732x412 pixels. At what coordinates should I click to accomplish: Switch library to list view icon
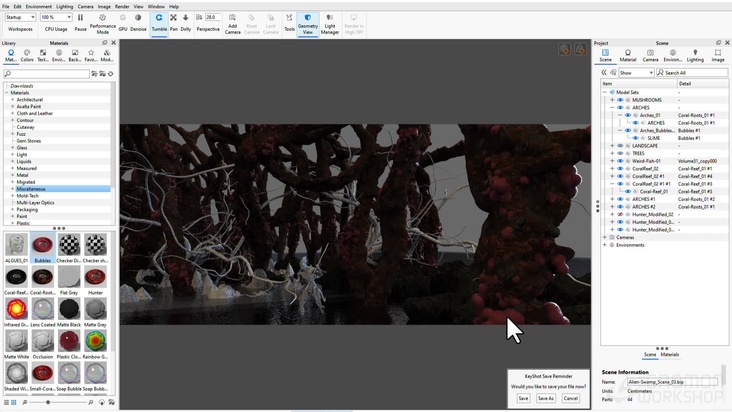click(7, 402)
